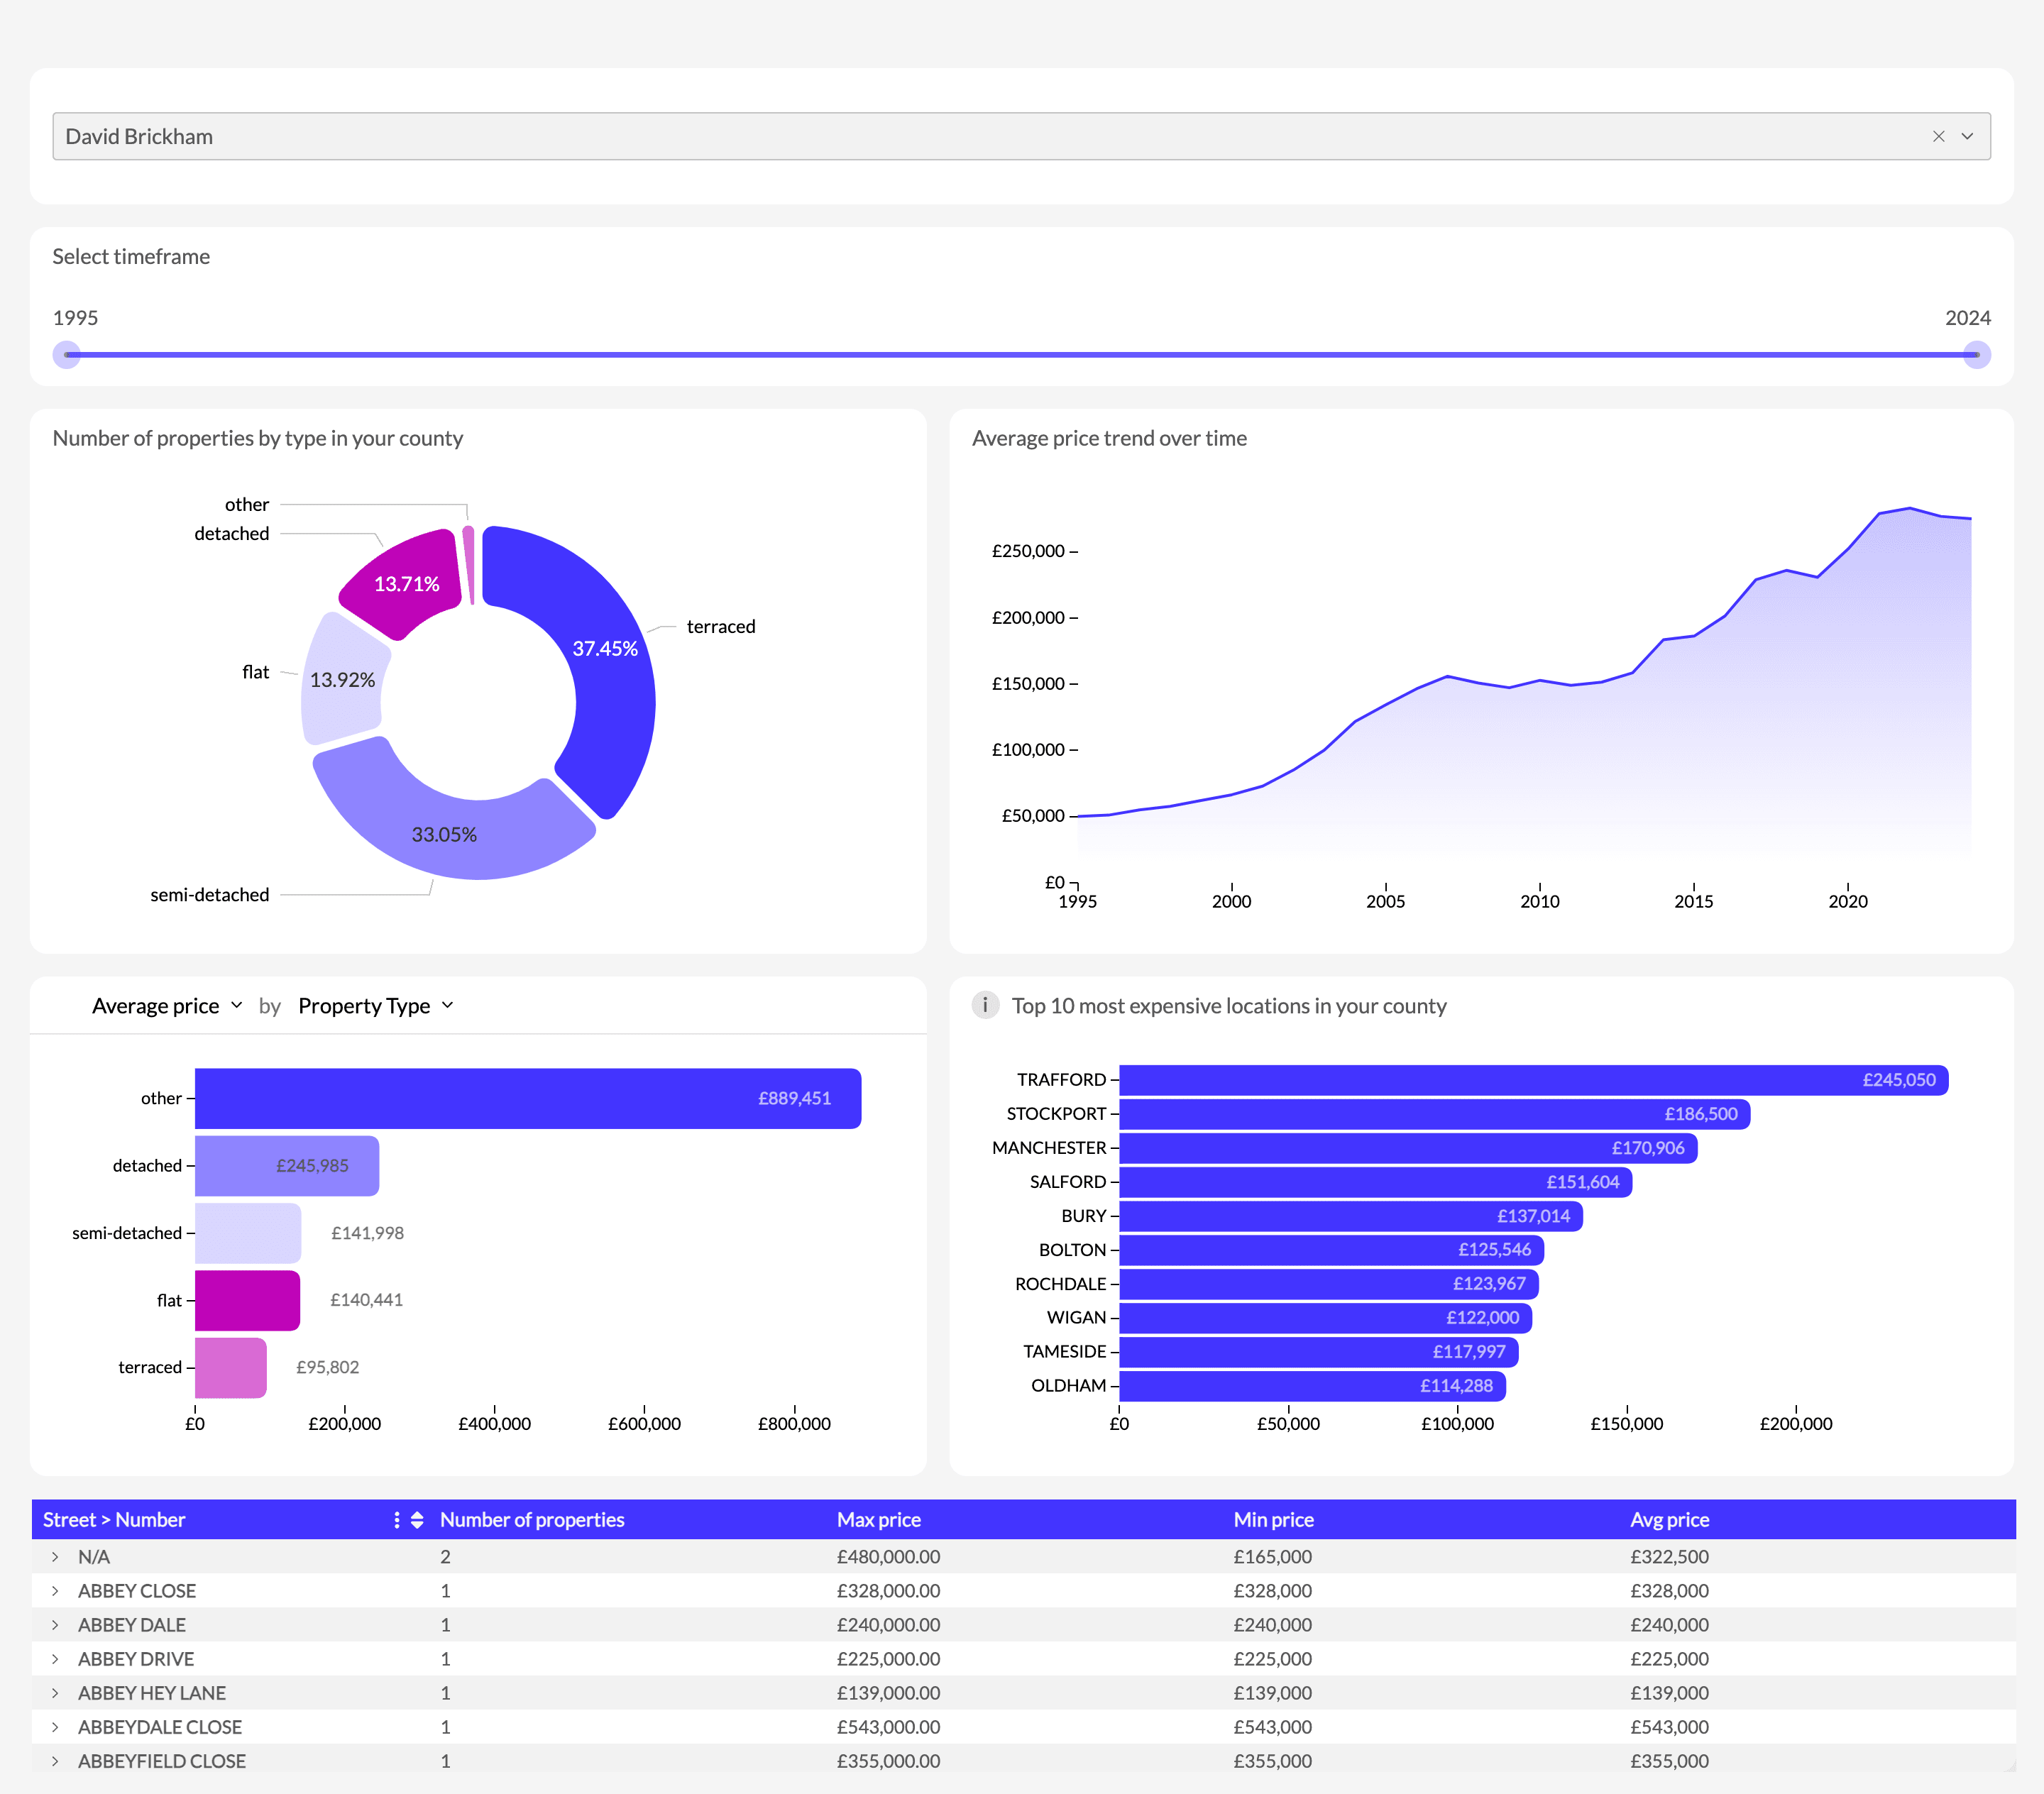
Task: Expand the N/A street row
Action: click(x=55, y=1557)
